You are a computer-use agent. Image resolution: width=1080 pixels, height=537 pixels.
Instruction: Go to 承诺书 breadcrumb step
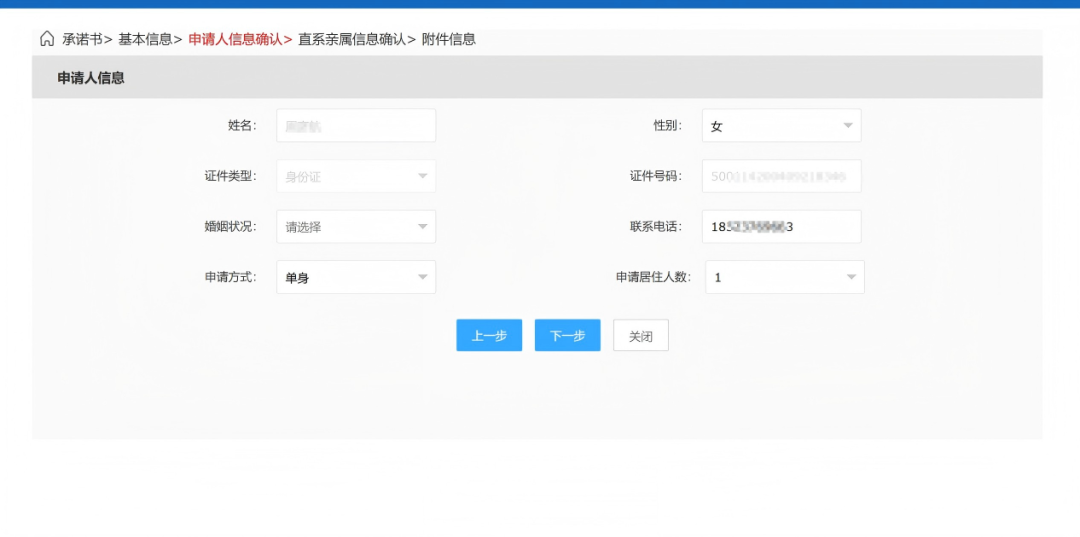pos(82,39)
